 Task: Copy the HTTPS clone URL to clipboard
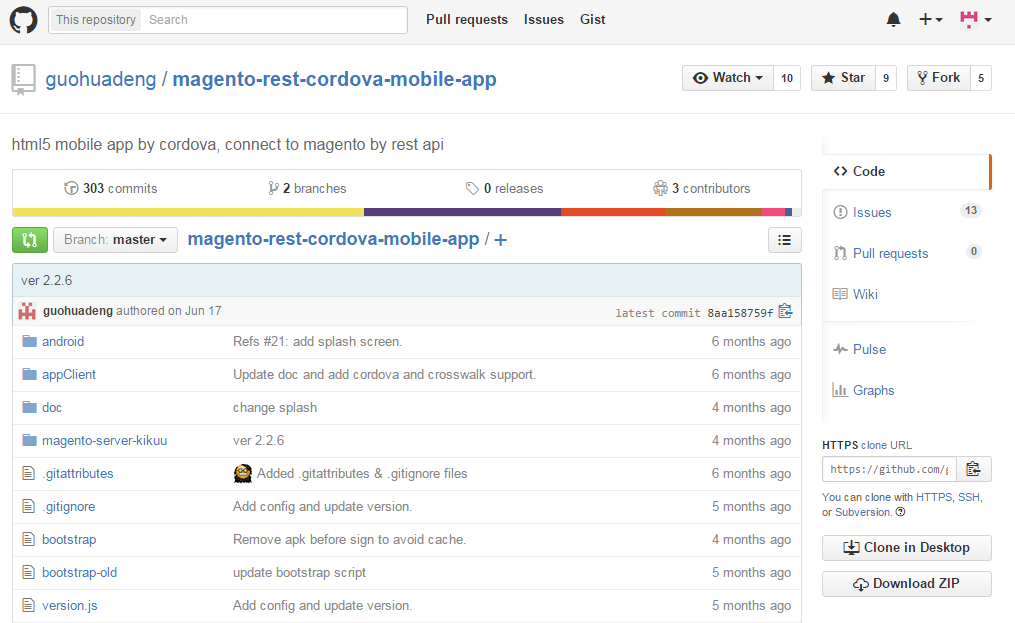(973, 469)
